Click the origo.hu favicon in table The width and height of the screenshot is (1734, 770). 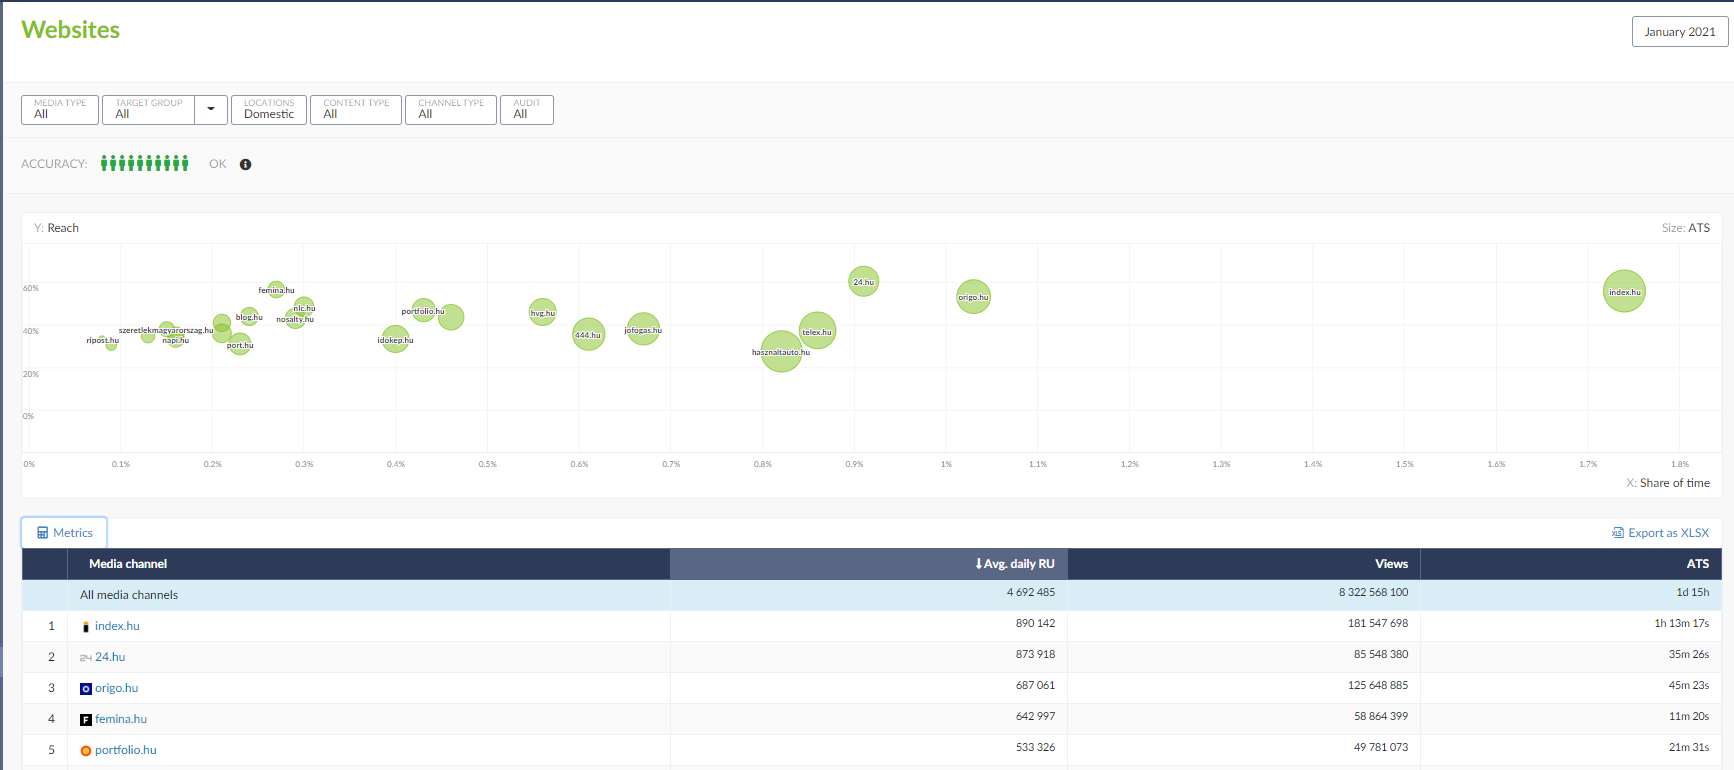tap(85, 689)
